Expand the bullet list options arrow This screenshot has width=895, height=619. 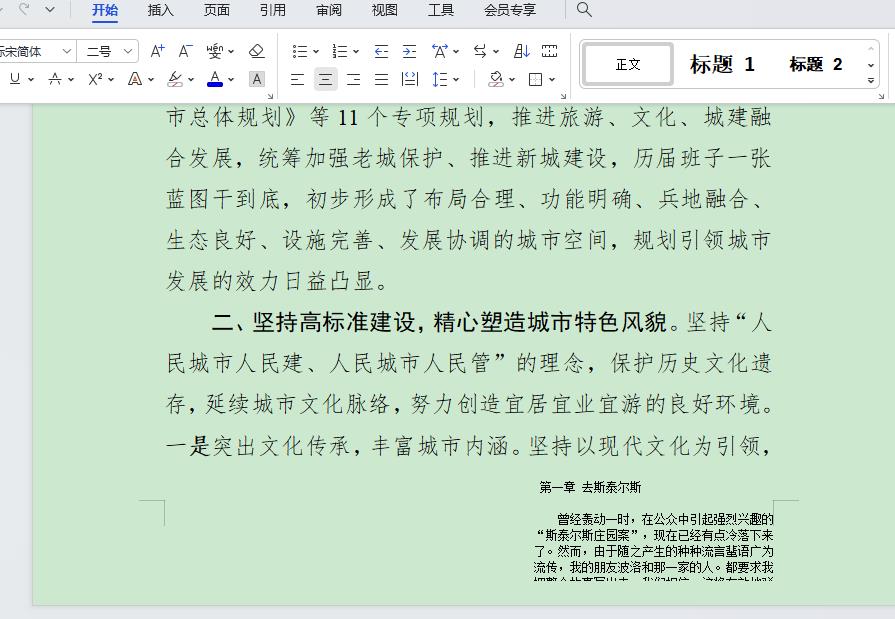[x=316, y=51]
